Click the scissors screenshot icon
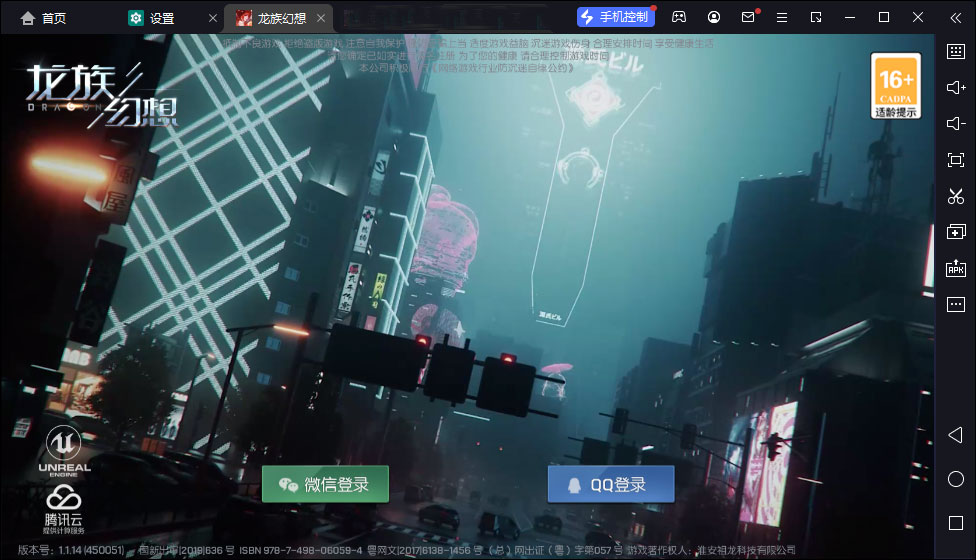The image size is (976, 560). [x=955, y=196]
